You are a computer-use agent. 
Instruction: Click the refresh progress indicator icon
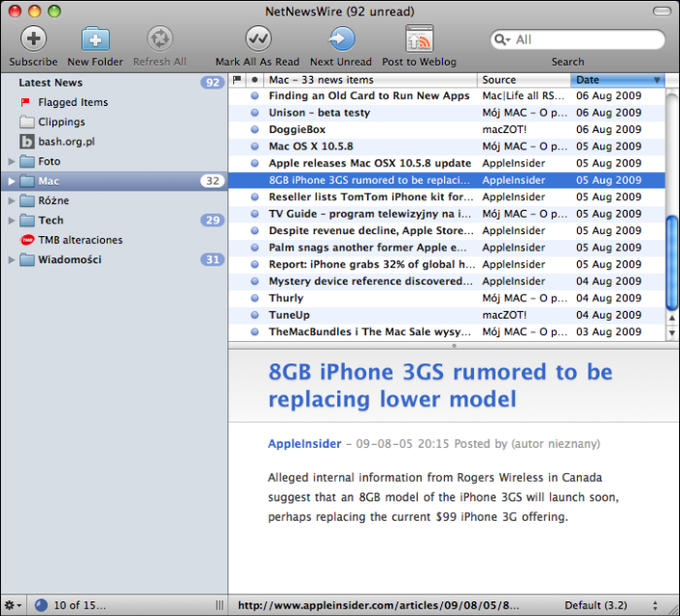pyautogui.click(x=41, y=605)
